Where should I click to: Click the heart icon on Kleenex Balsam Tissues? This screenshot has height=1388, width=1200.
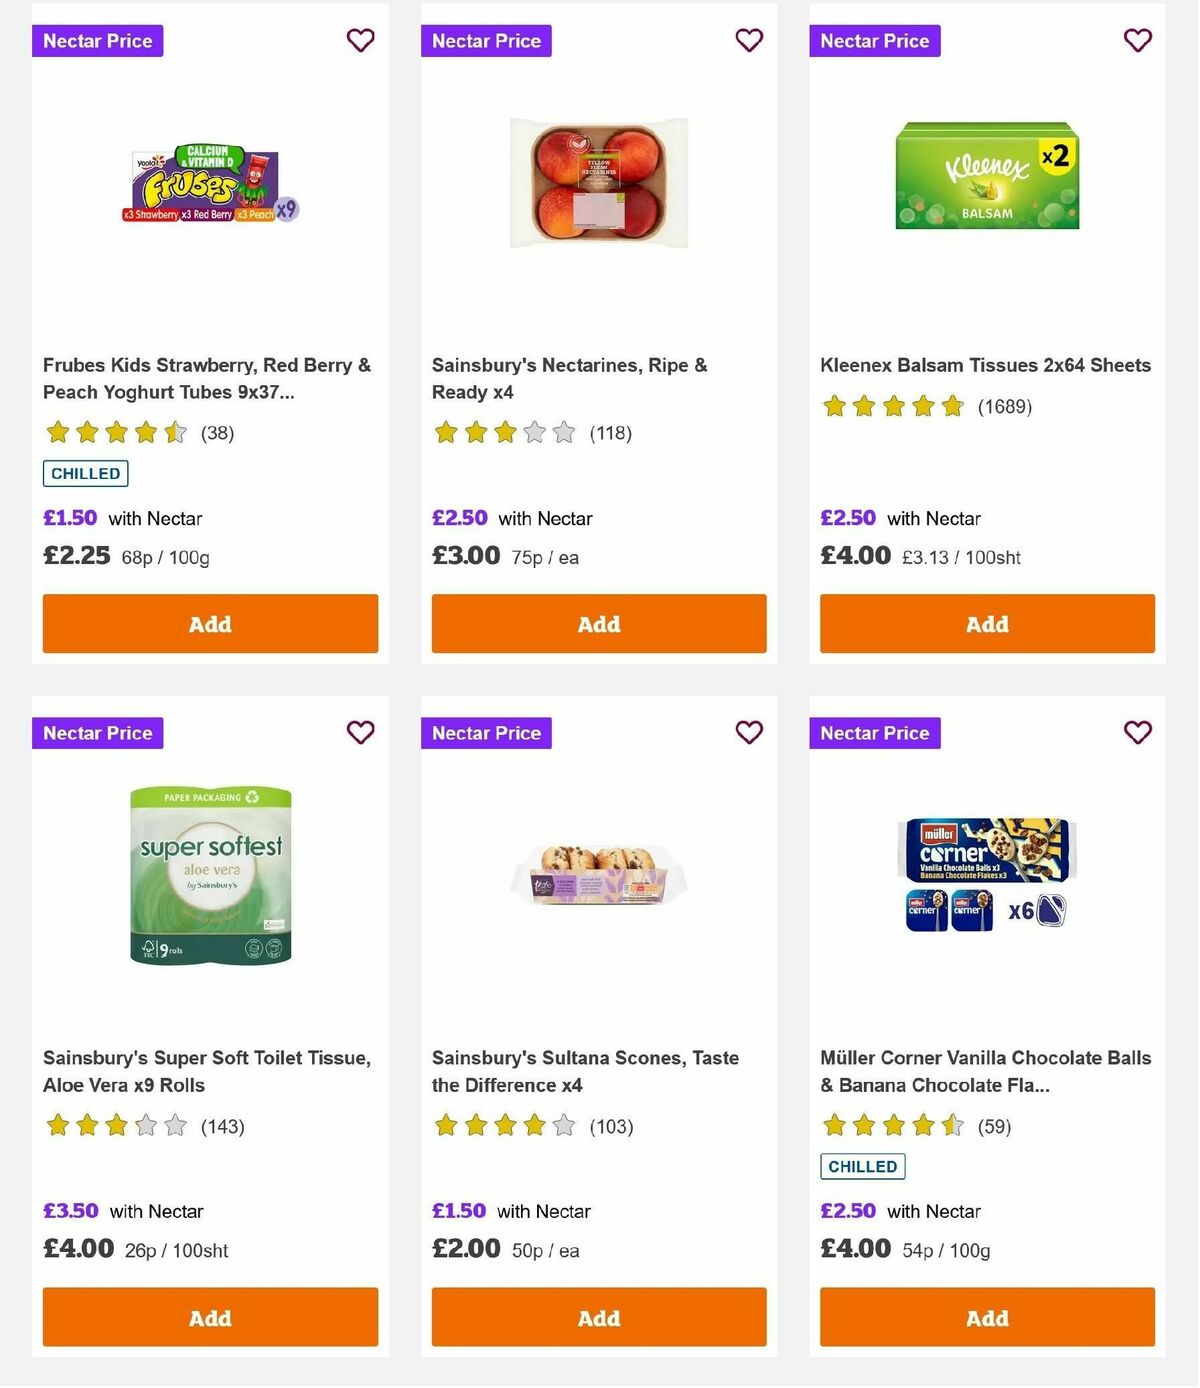click(x=1137, y=41)
